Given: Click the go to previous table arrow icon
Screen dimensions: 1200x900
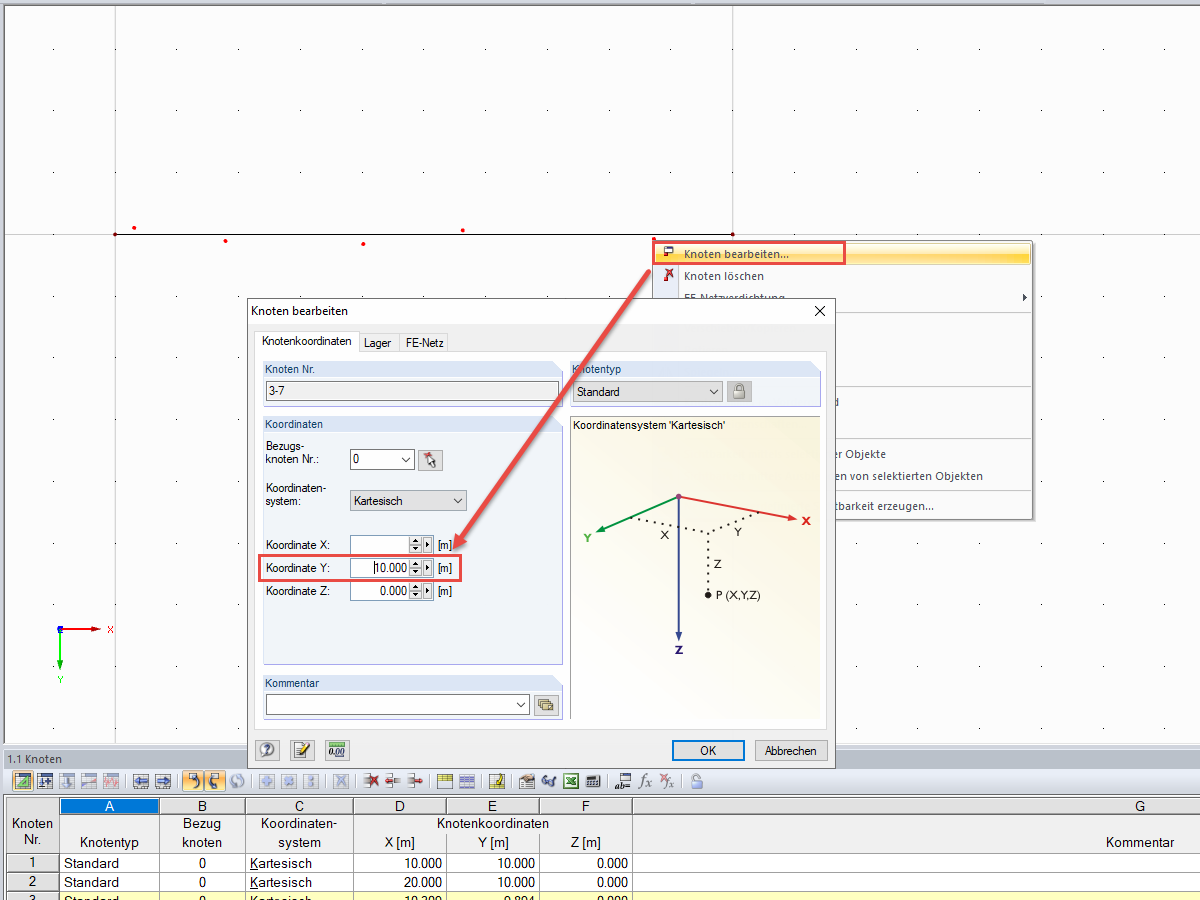Looking at the screenshot, I should pos(140,781).
